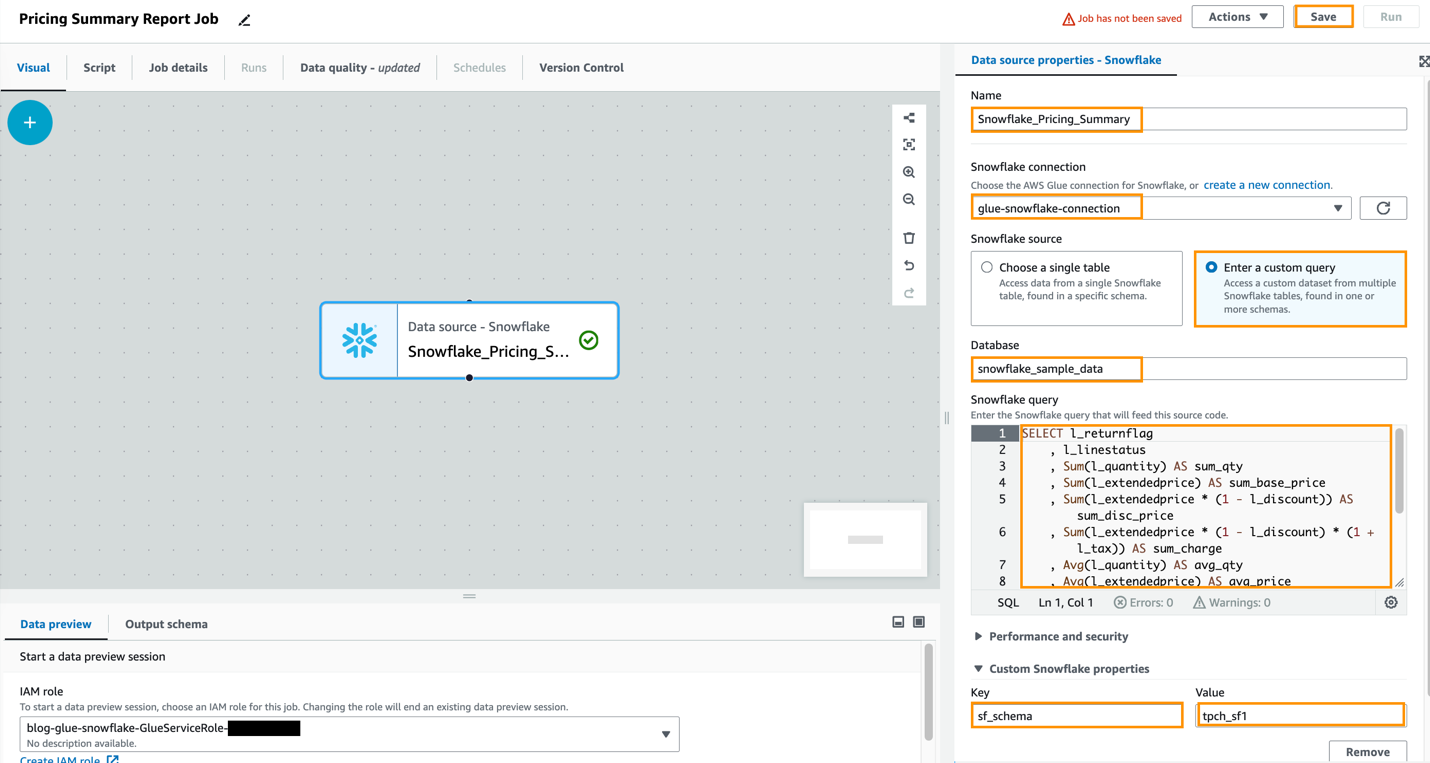This screenshot has width=1430, height=763.
Task: Click the Database input field
Action: (x=1188, y=369)
